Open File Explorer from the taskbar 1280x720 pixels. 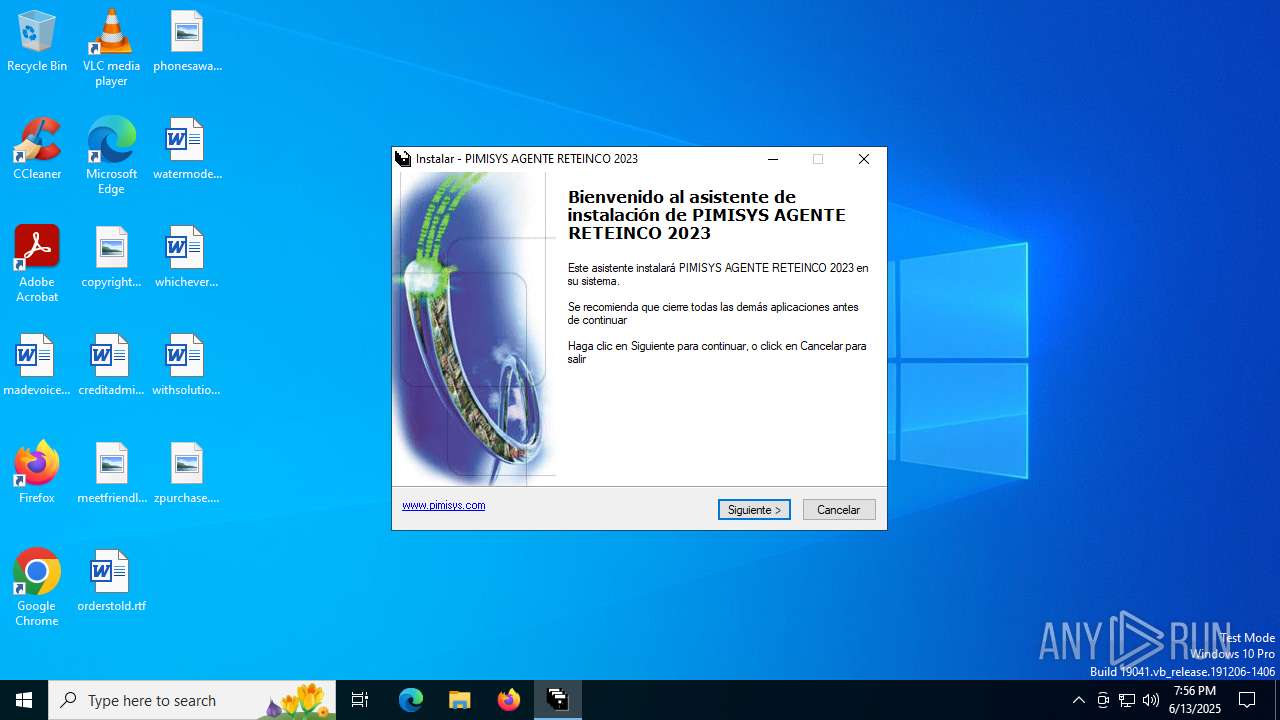pyautogui.click(x=459, y=700)
